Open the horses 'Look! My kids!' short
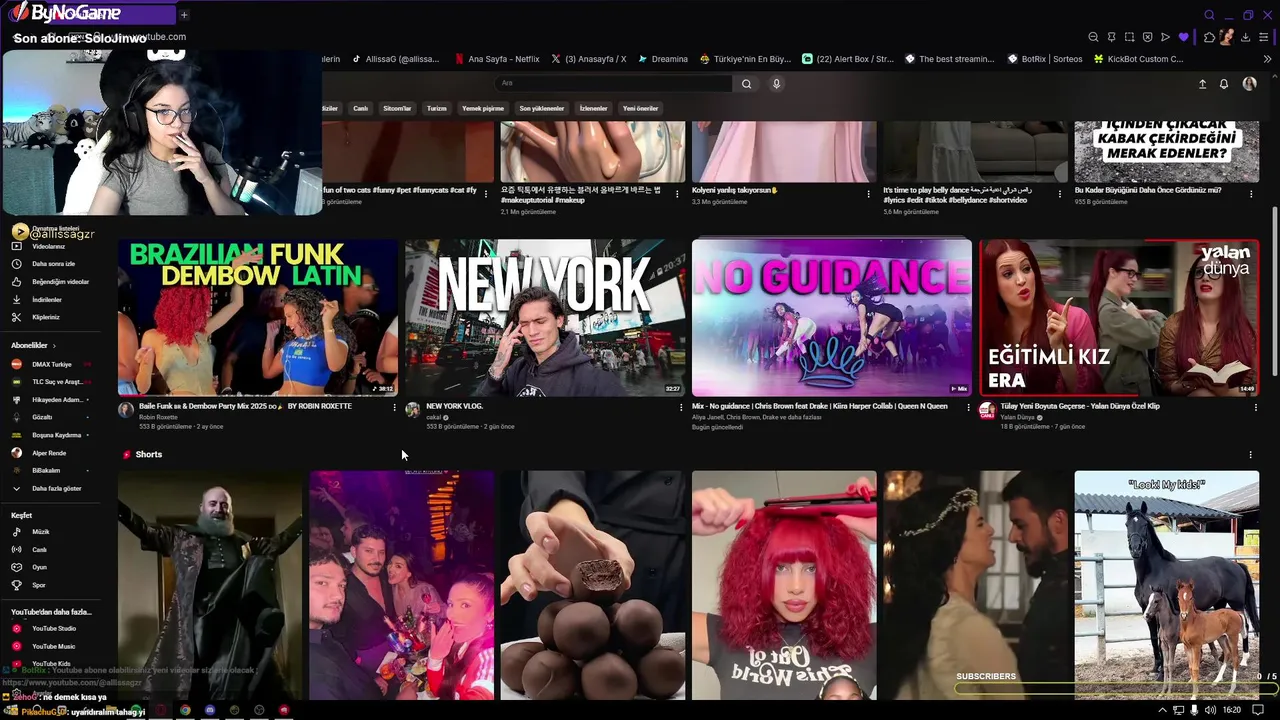This screenshot has height=720, width=1280. [x=1166, y=585]
